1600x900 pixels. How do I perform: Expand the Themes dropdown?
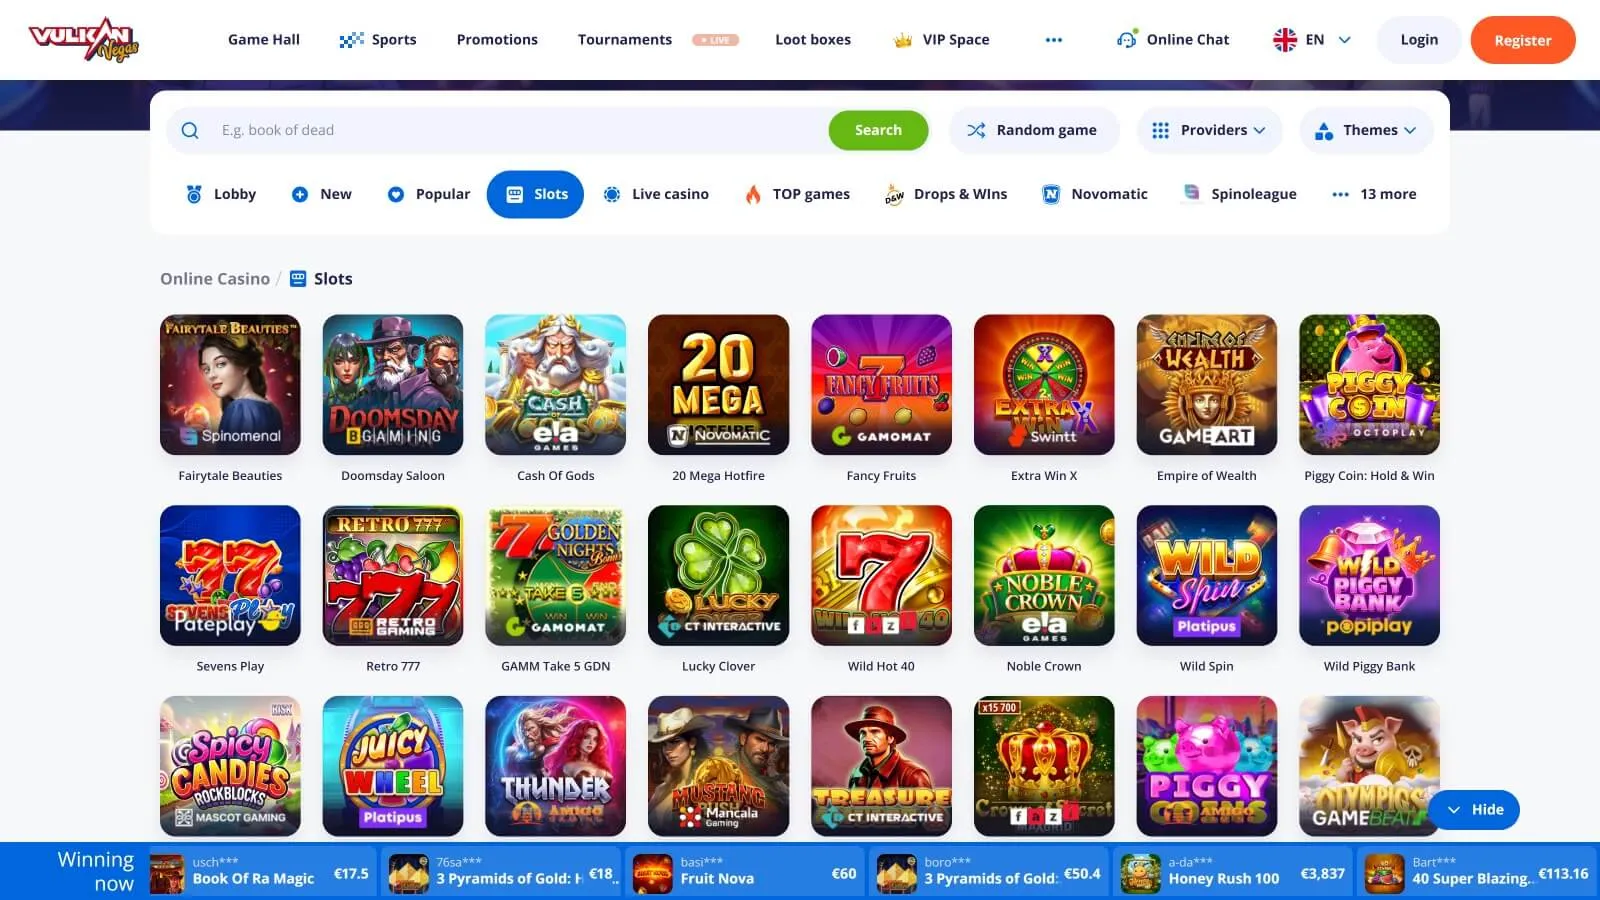pos(1366,130)
